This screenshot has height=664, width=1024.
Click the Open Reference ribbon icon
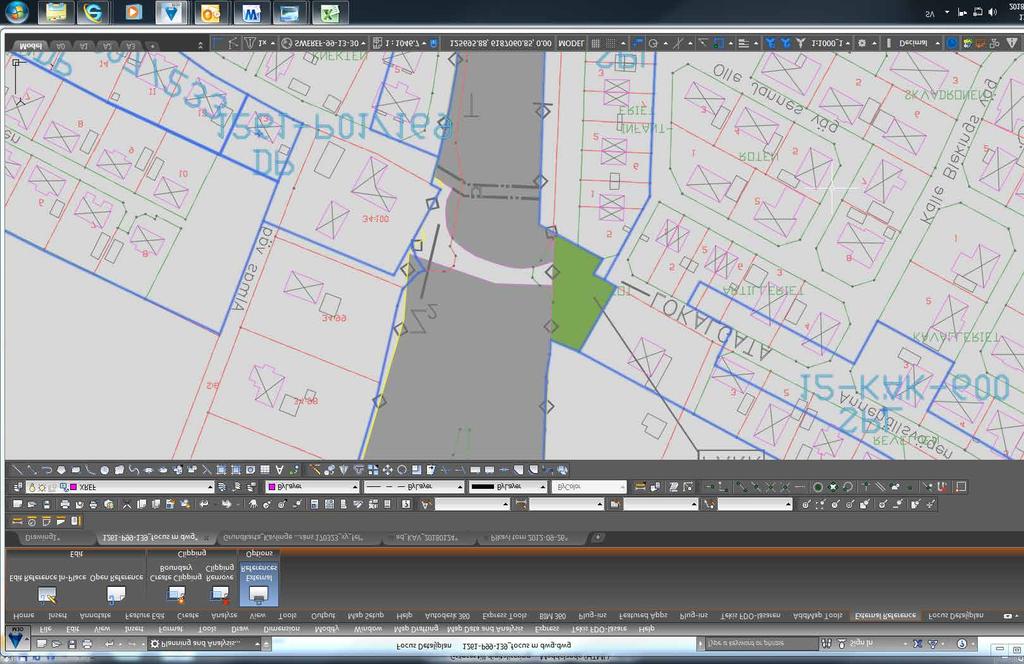coord(116,595)
